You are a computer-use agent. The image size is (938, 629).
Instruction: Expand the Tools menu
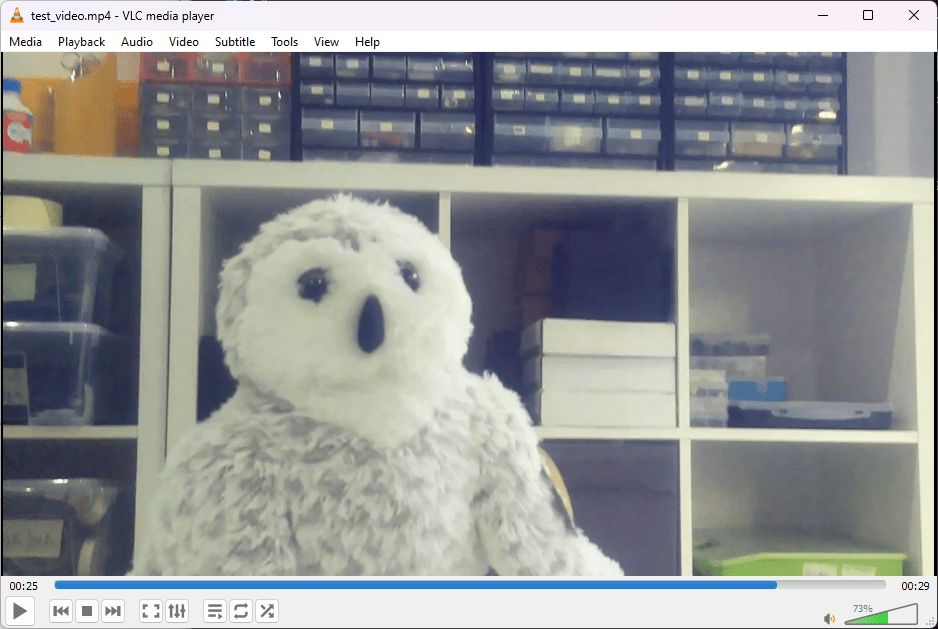click(285, 42)
